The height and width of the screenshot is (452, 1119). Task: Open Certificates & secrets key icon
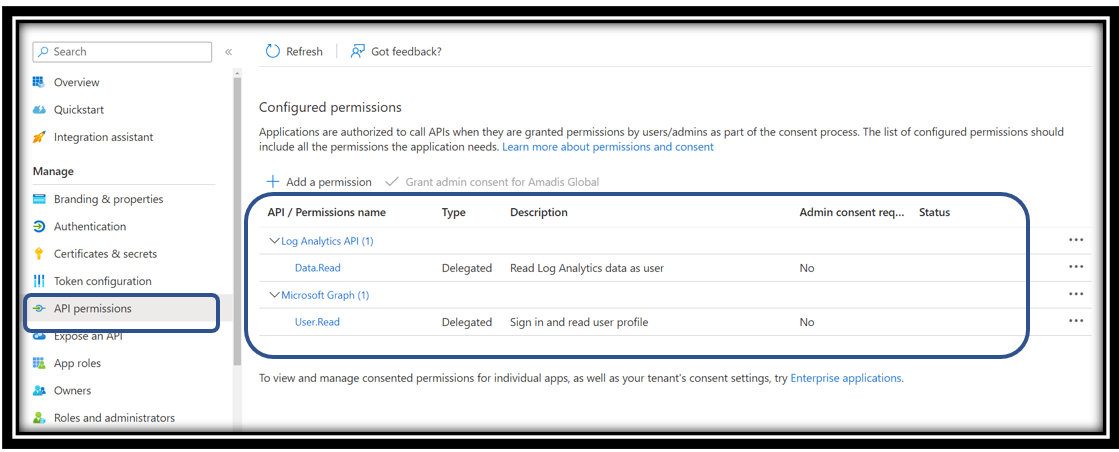coord(39,253)
